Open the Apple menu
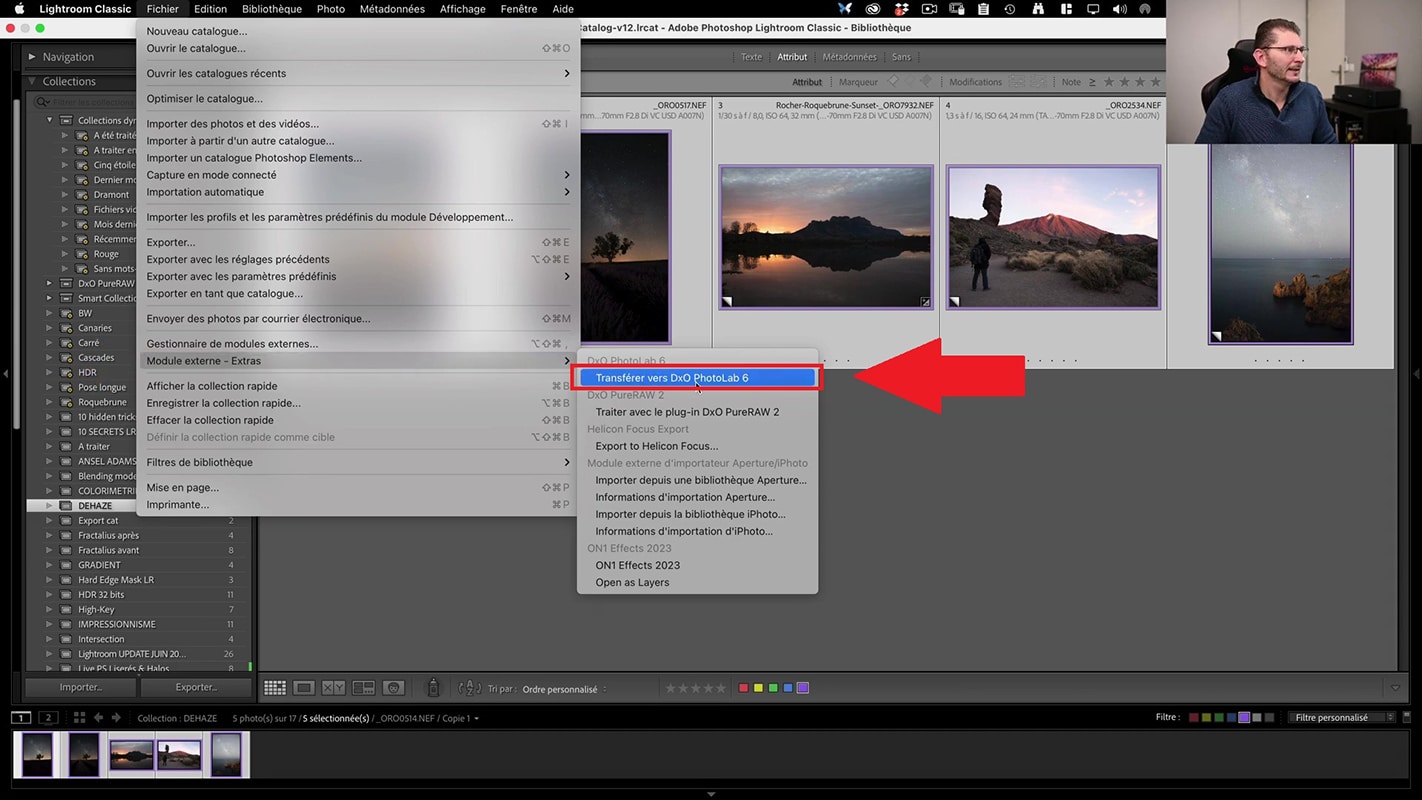1422x800 pixels. point(18,9)
